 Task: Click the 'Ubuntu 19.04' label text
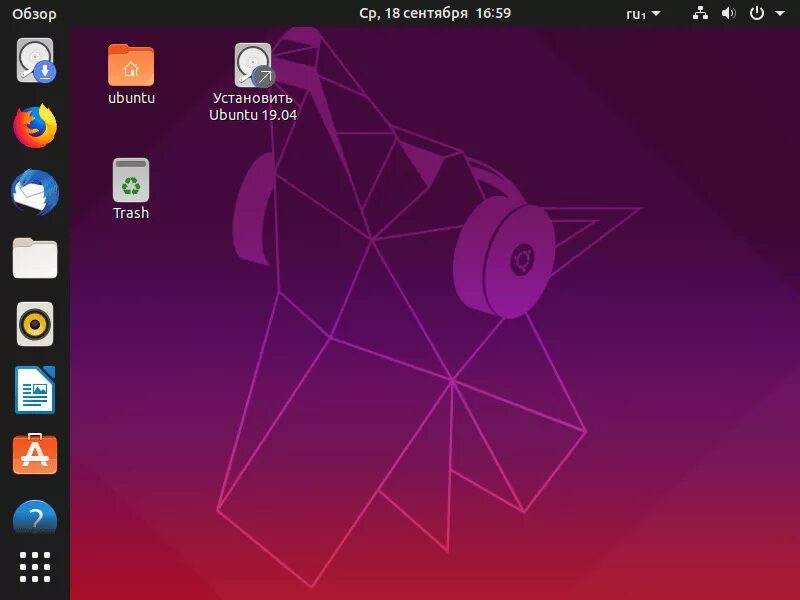[x=253, y=115]
